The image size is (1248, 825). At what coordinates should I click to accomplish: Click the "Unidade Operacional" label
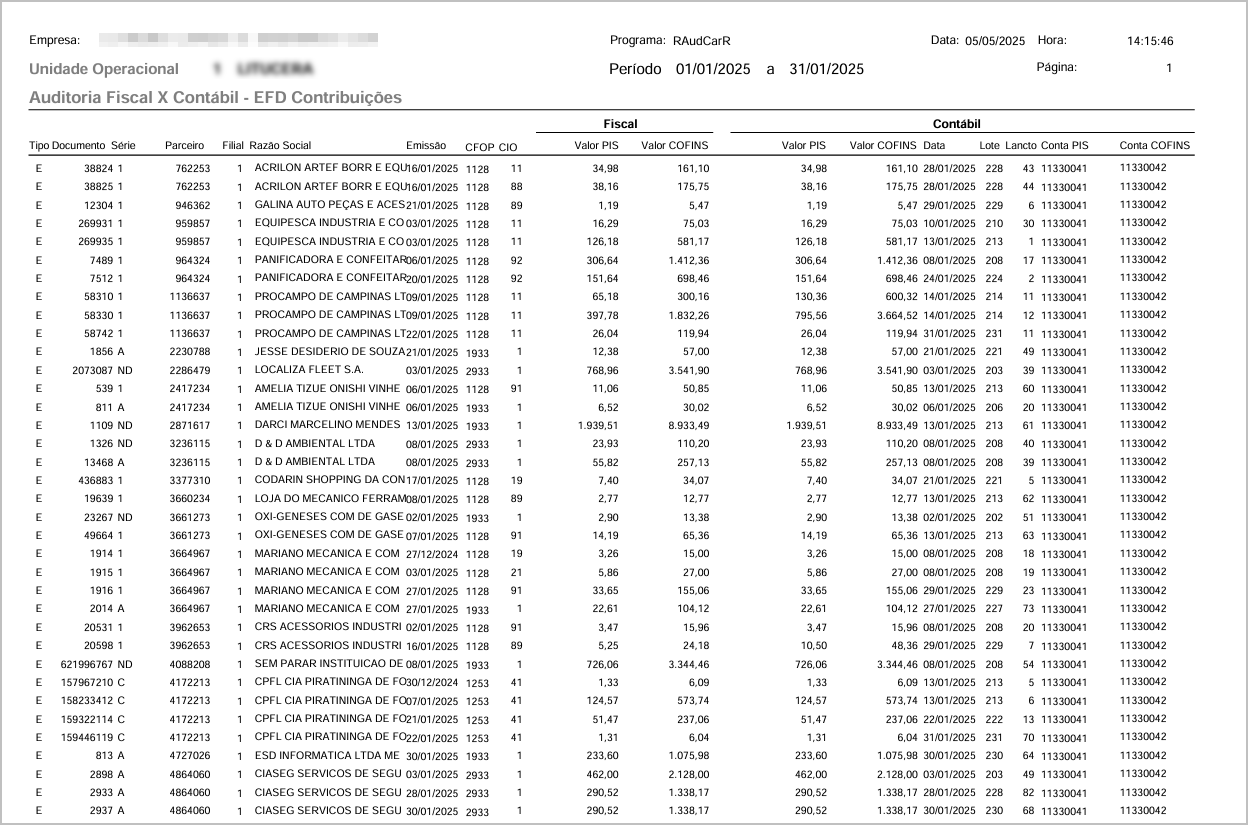pos(104,69)
